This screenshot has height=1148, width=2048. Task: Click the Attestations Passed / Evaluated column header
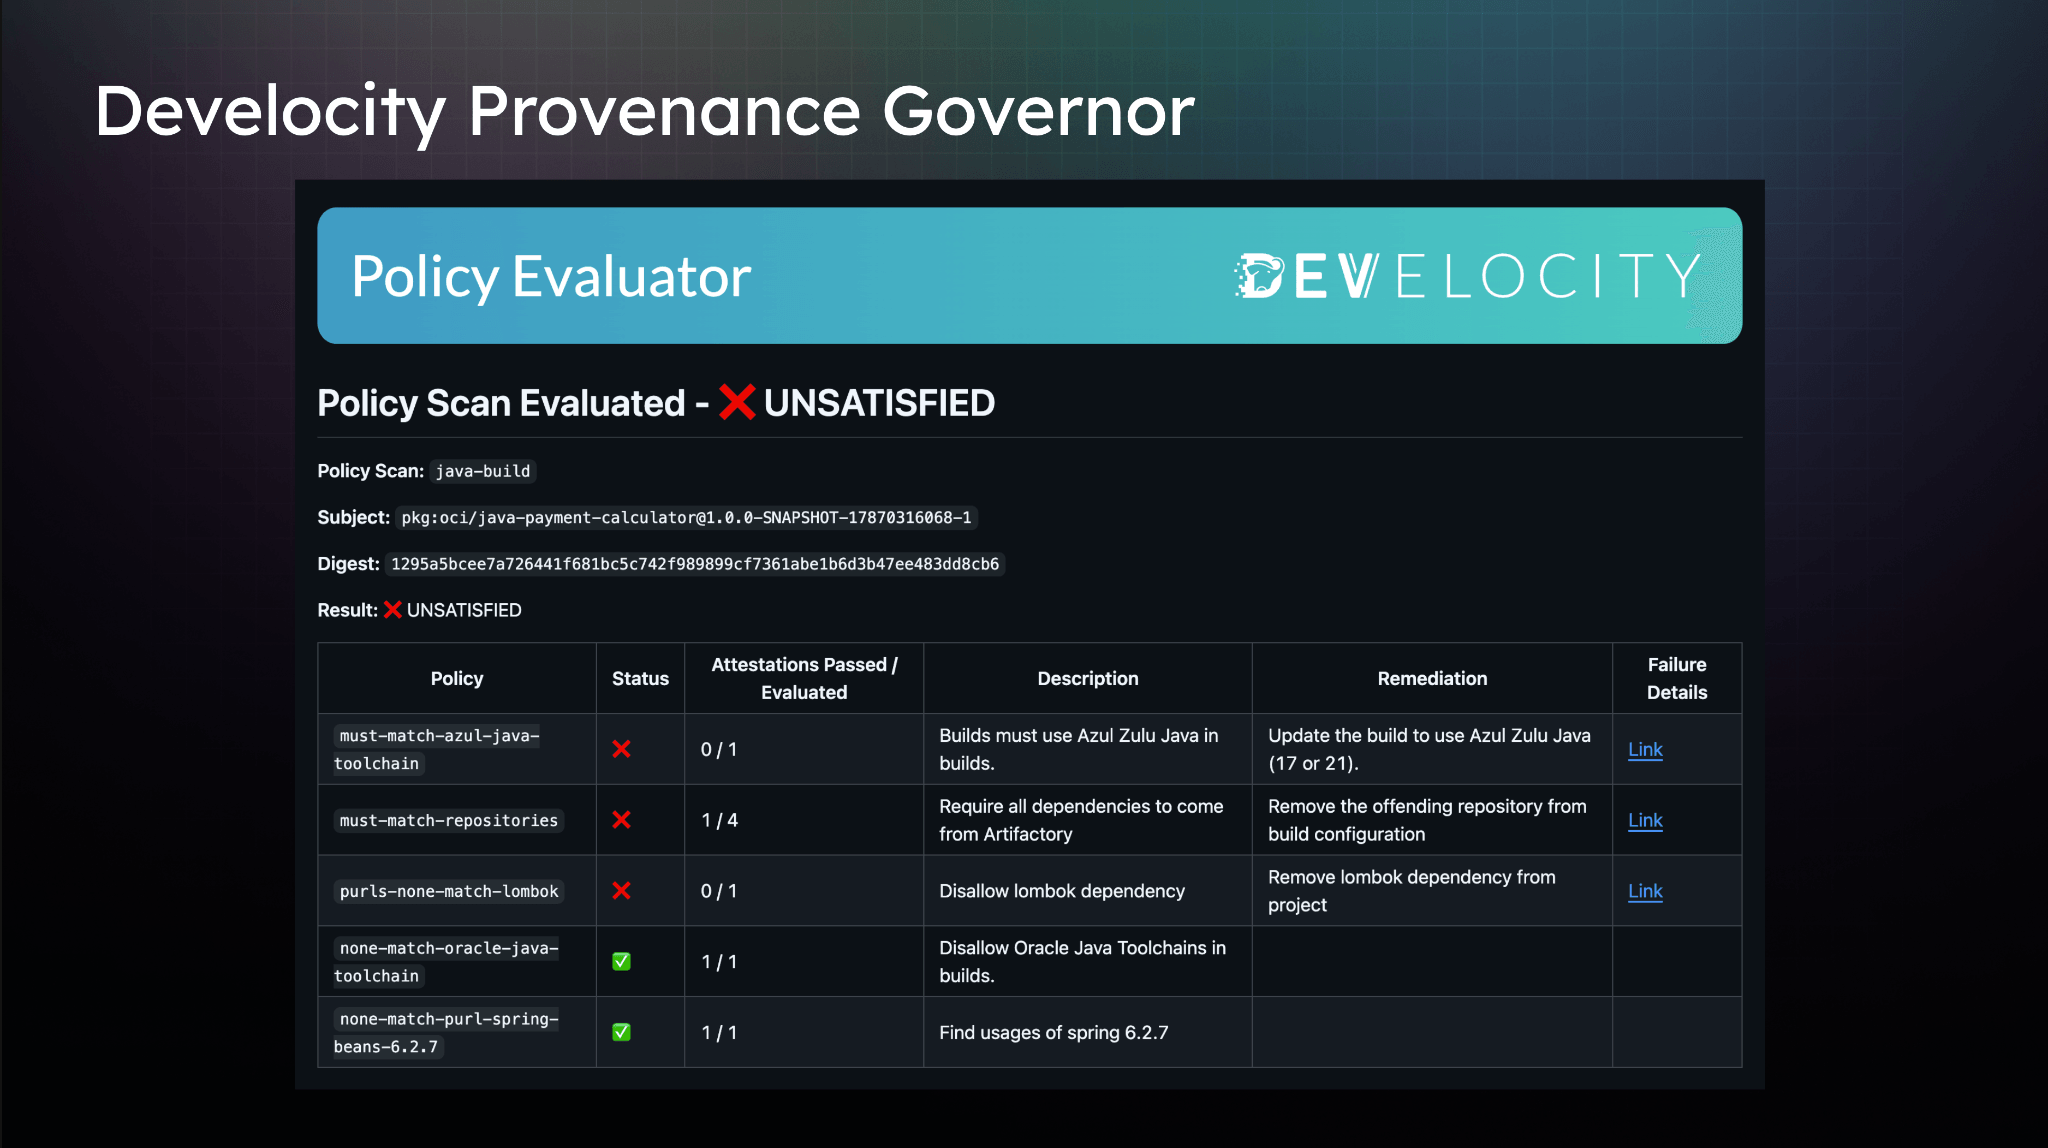point(803,678)
